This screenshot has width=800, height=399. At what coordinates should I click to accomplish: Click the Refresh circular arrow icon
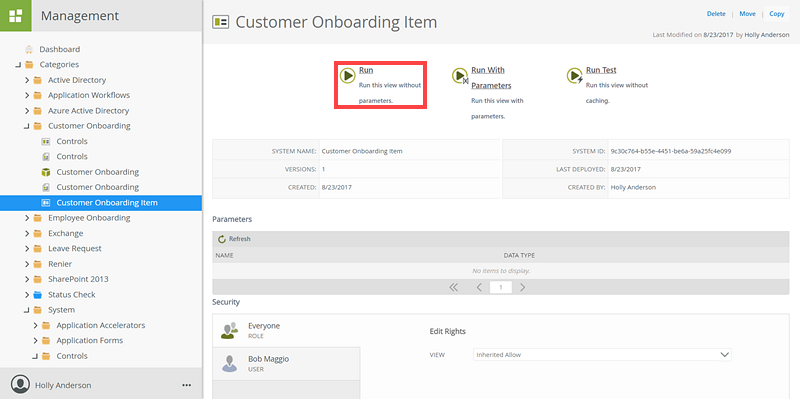click(x=222, y=239)
